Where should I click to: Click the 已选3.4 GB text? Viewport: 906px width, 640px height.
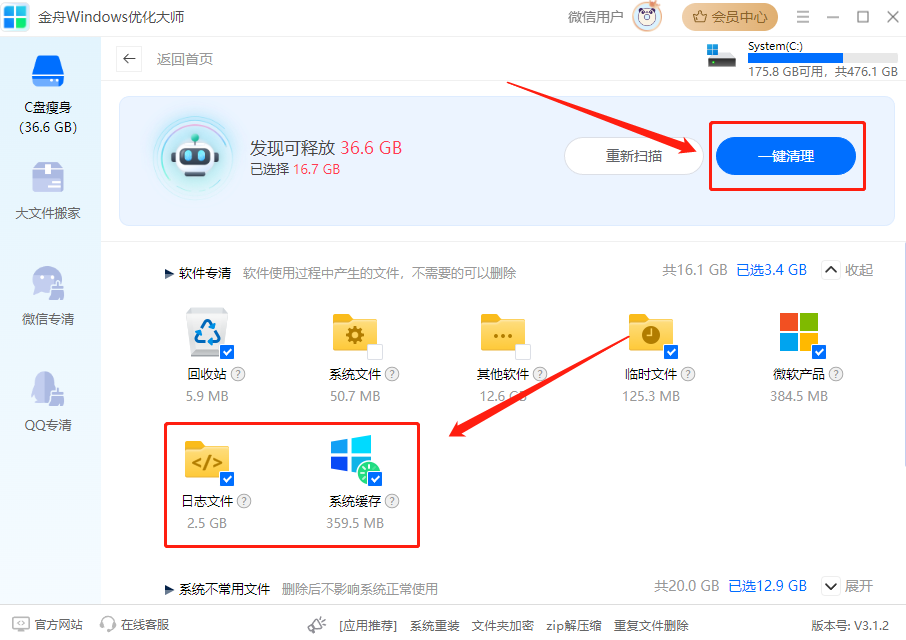771,270
